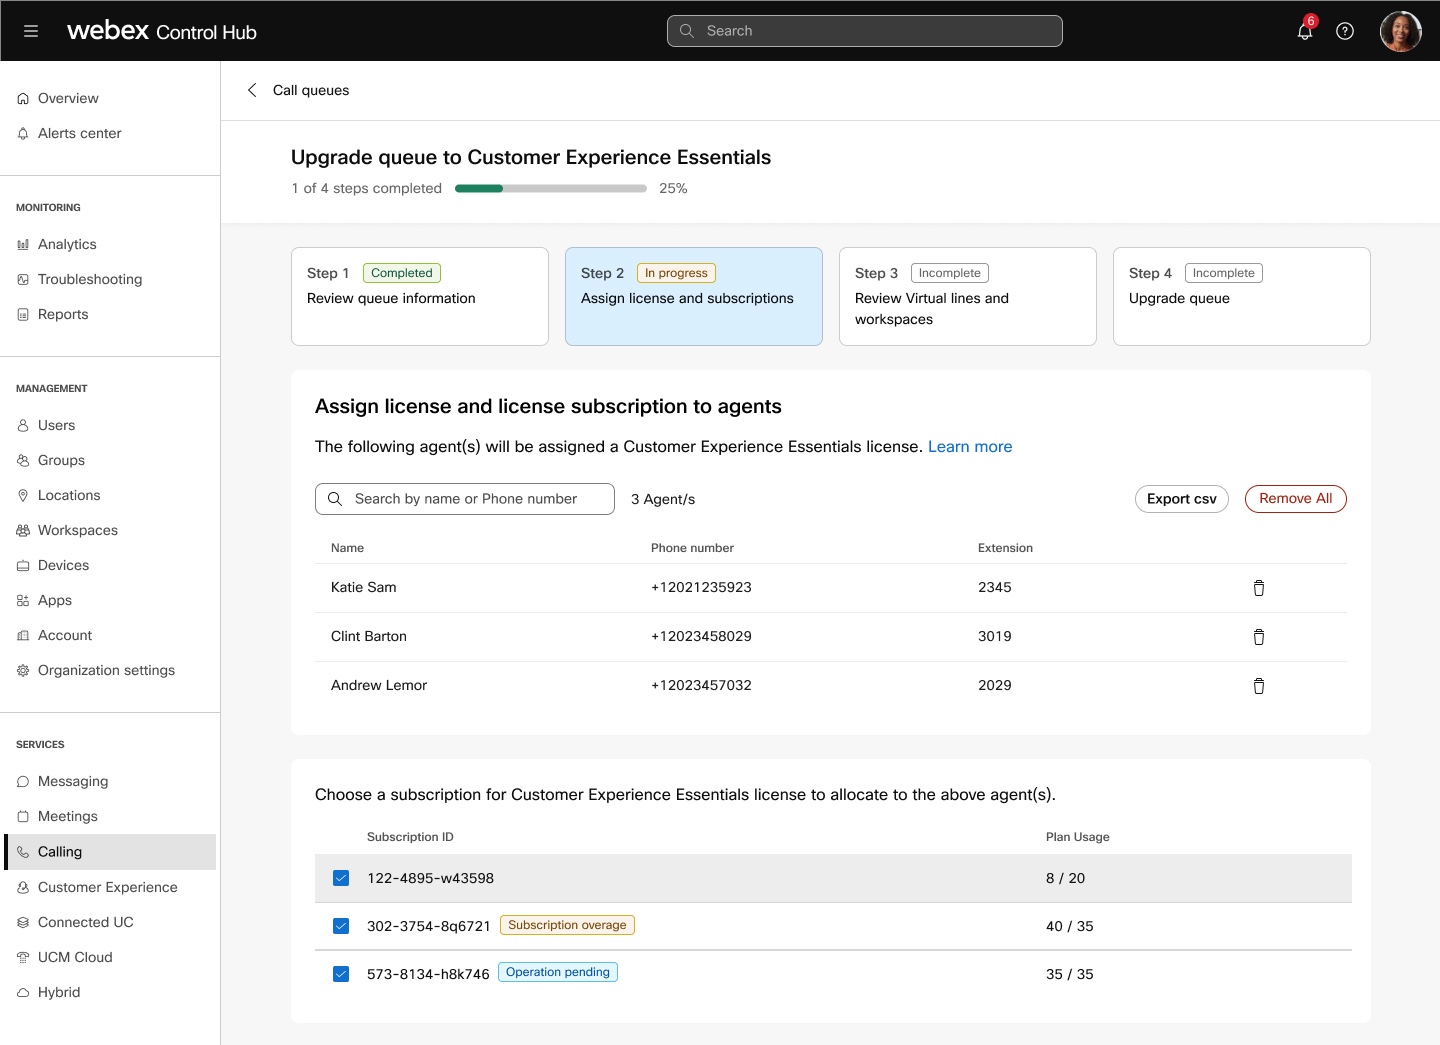Select Step 3 Review Virtual lines card

click(968, 297)
